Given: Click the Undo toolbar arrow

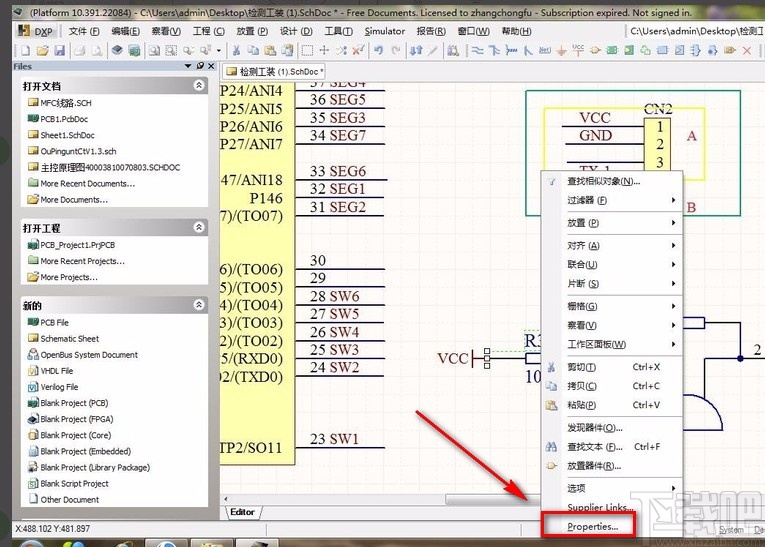Looking at the screenshot, I should [379, 50].
